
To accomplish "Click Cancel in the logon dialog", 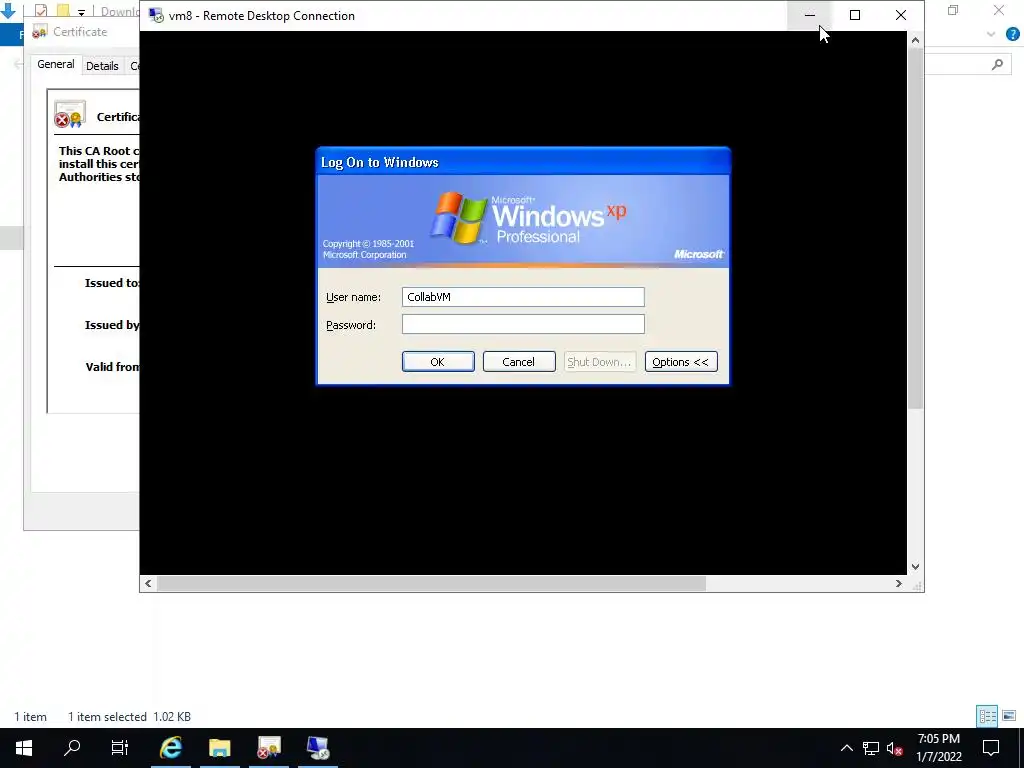I will coord(519,362).
